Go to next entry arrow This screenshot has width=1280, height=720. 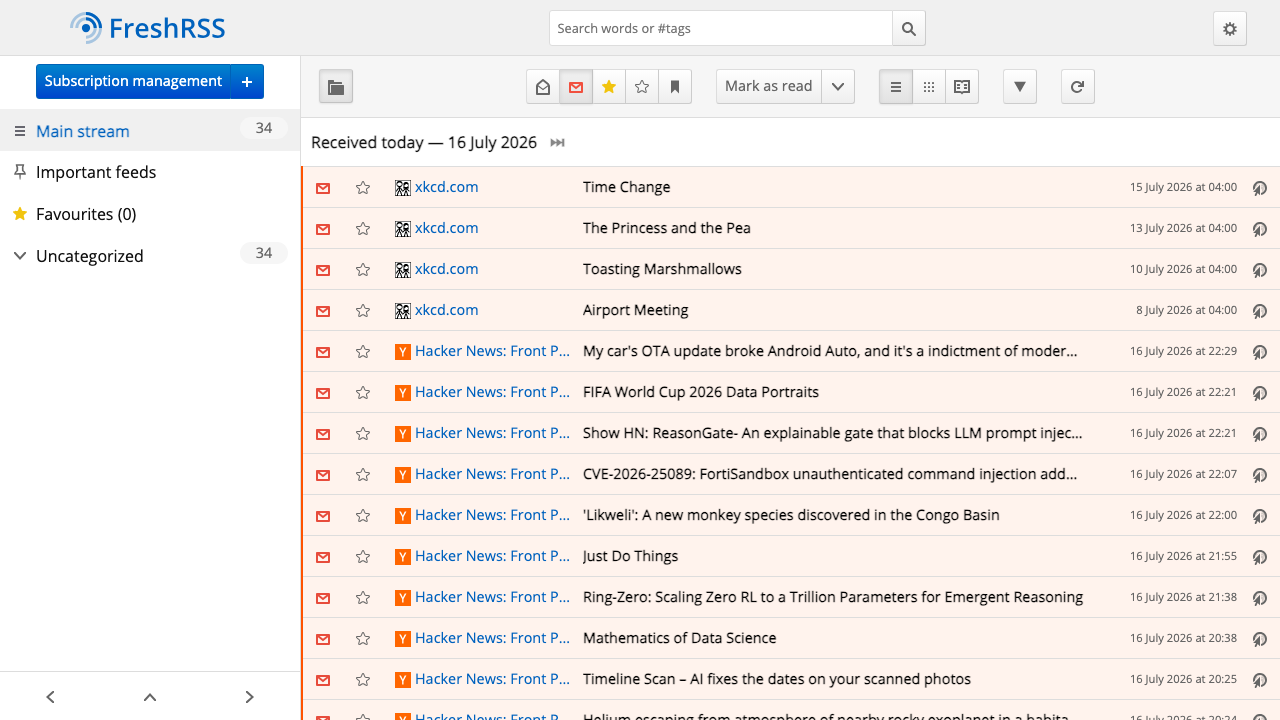[250, 697]
